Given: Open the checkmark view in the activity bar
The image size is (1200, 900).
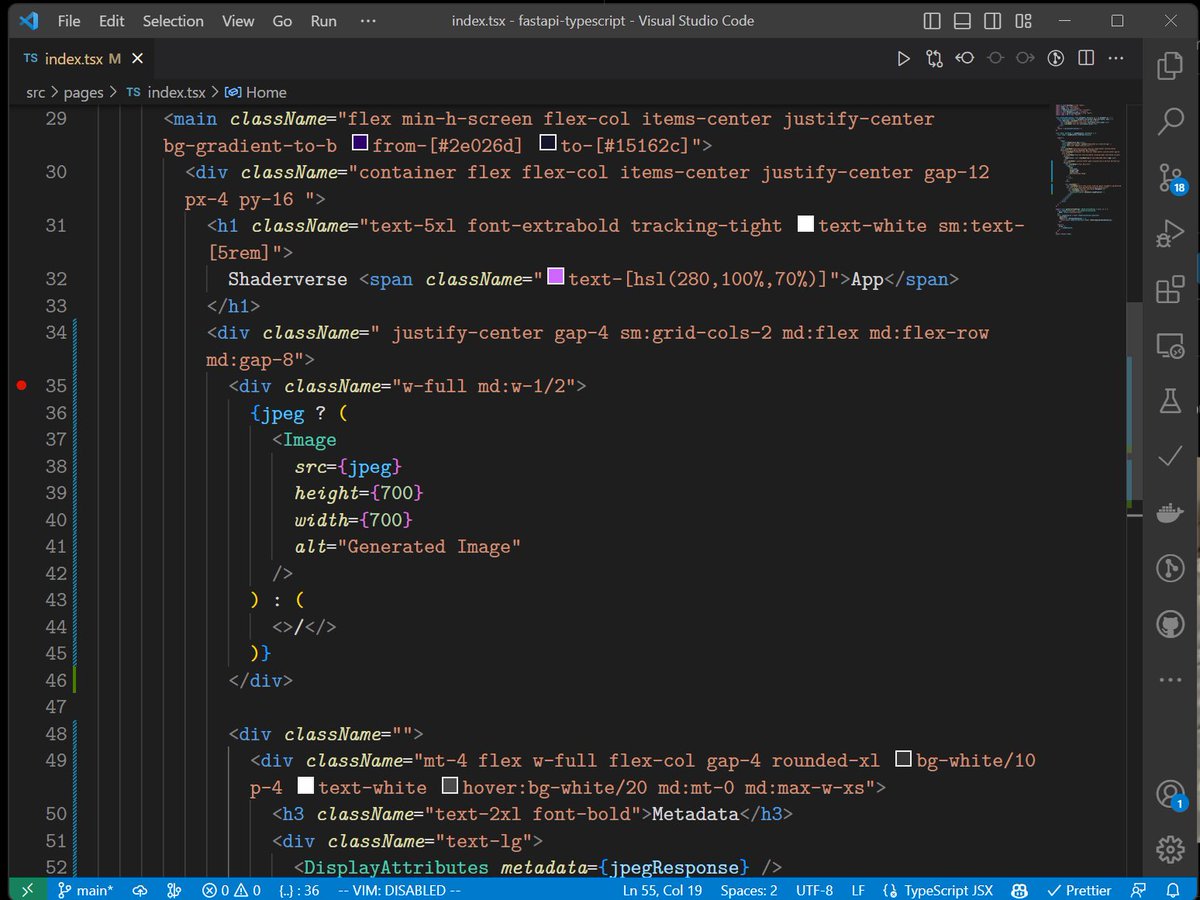Looking at the screenshot, I should [x=1170, y=457].
